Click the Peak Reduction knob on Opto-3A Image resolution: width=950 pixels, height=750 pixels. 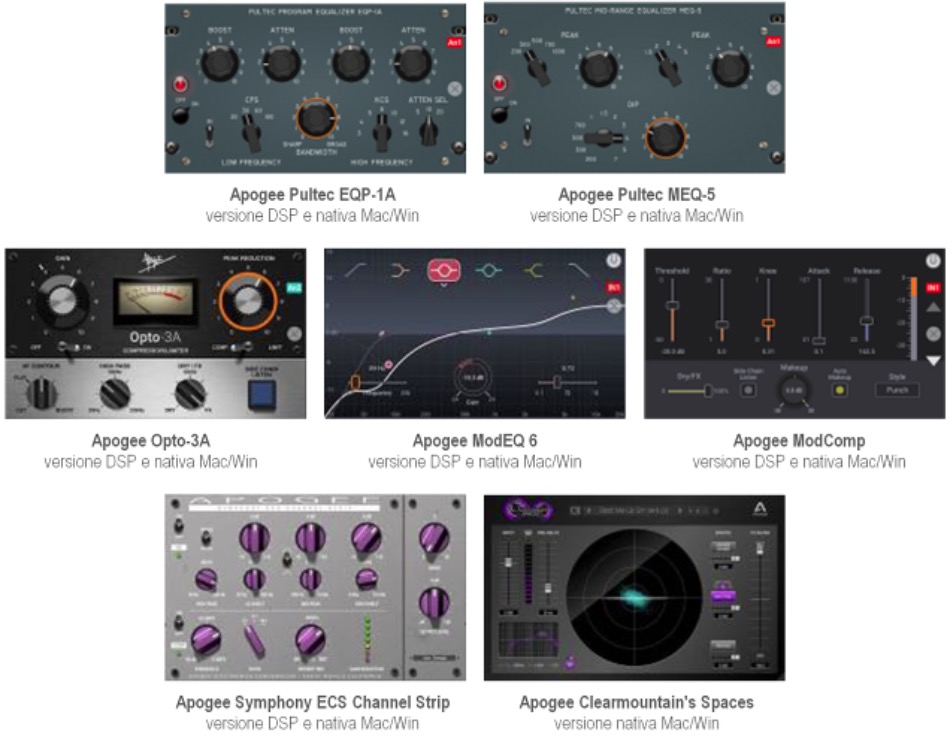coord(248,301)
